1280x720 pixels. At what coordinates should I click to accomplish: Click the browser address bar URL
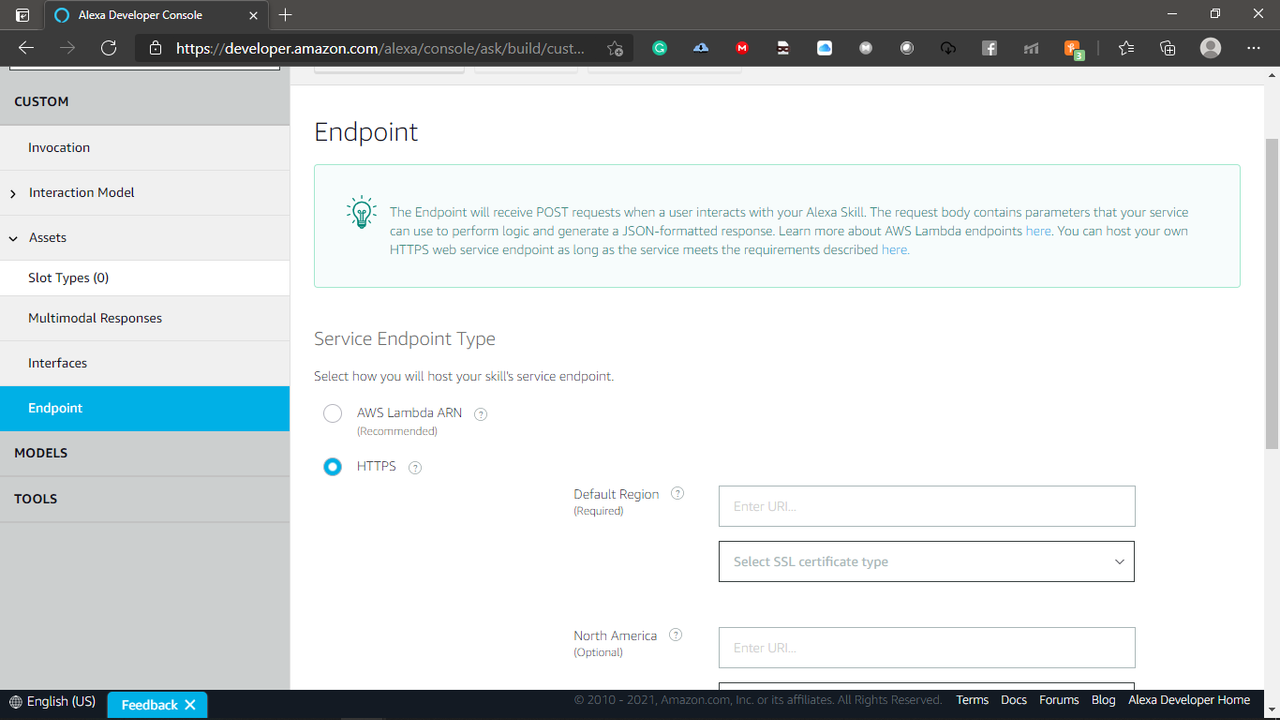(x=380, y=48)
